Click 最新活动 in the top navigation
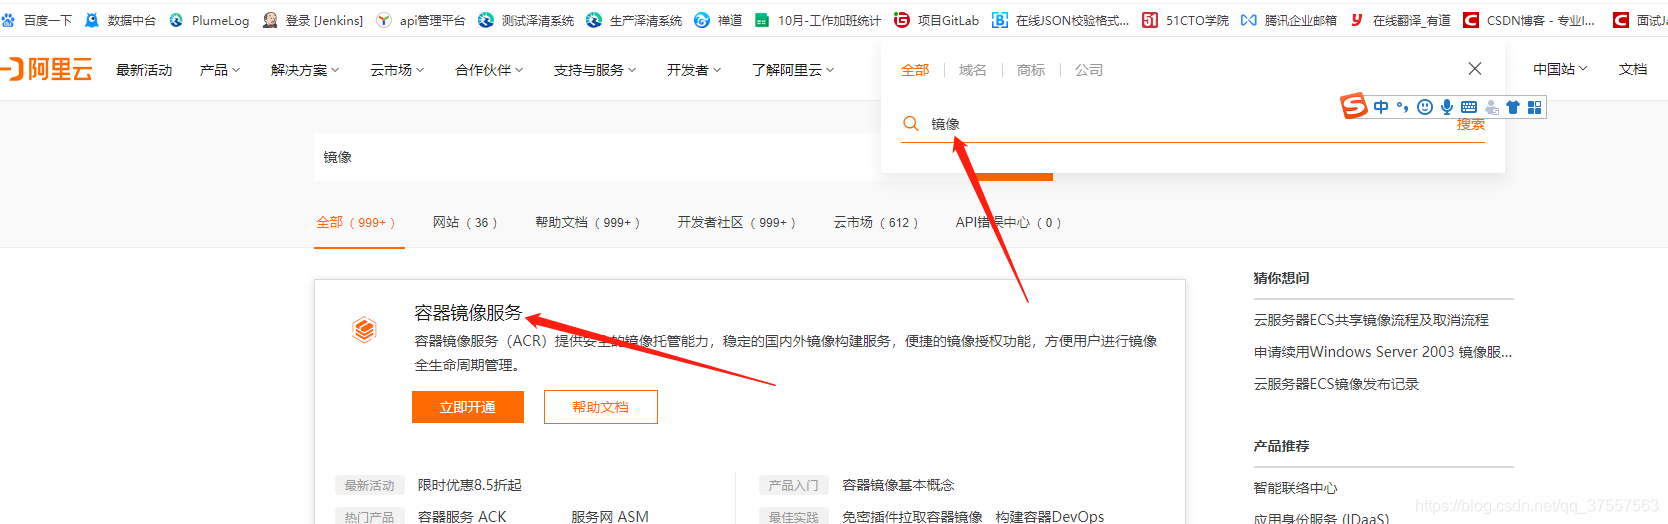This screenshot has height=524, width=1668. [144, 70]
